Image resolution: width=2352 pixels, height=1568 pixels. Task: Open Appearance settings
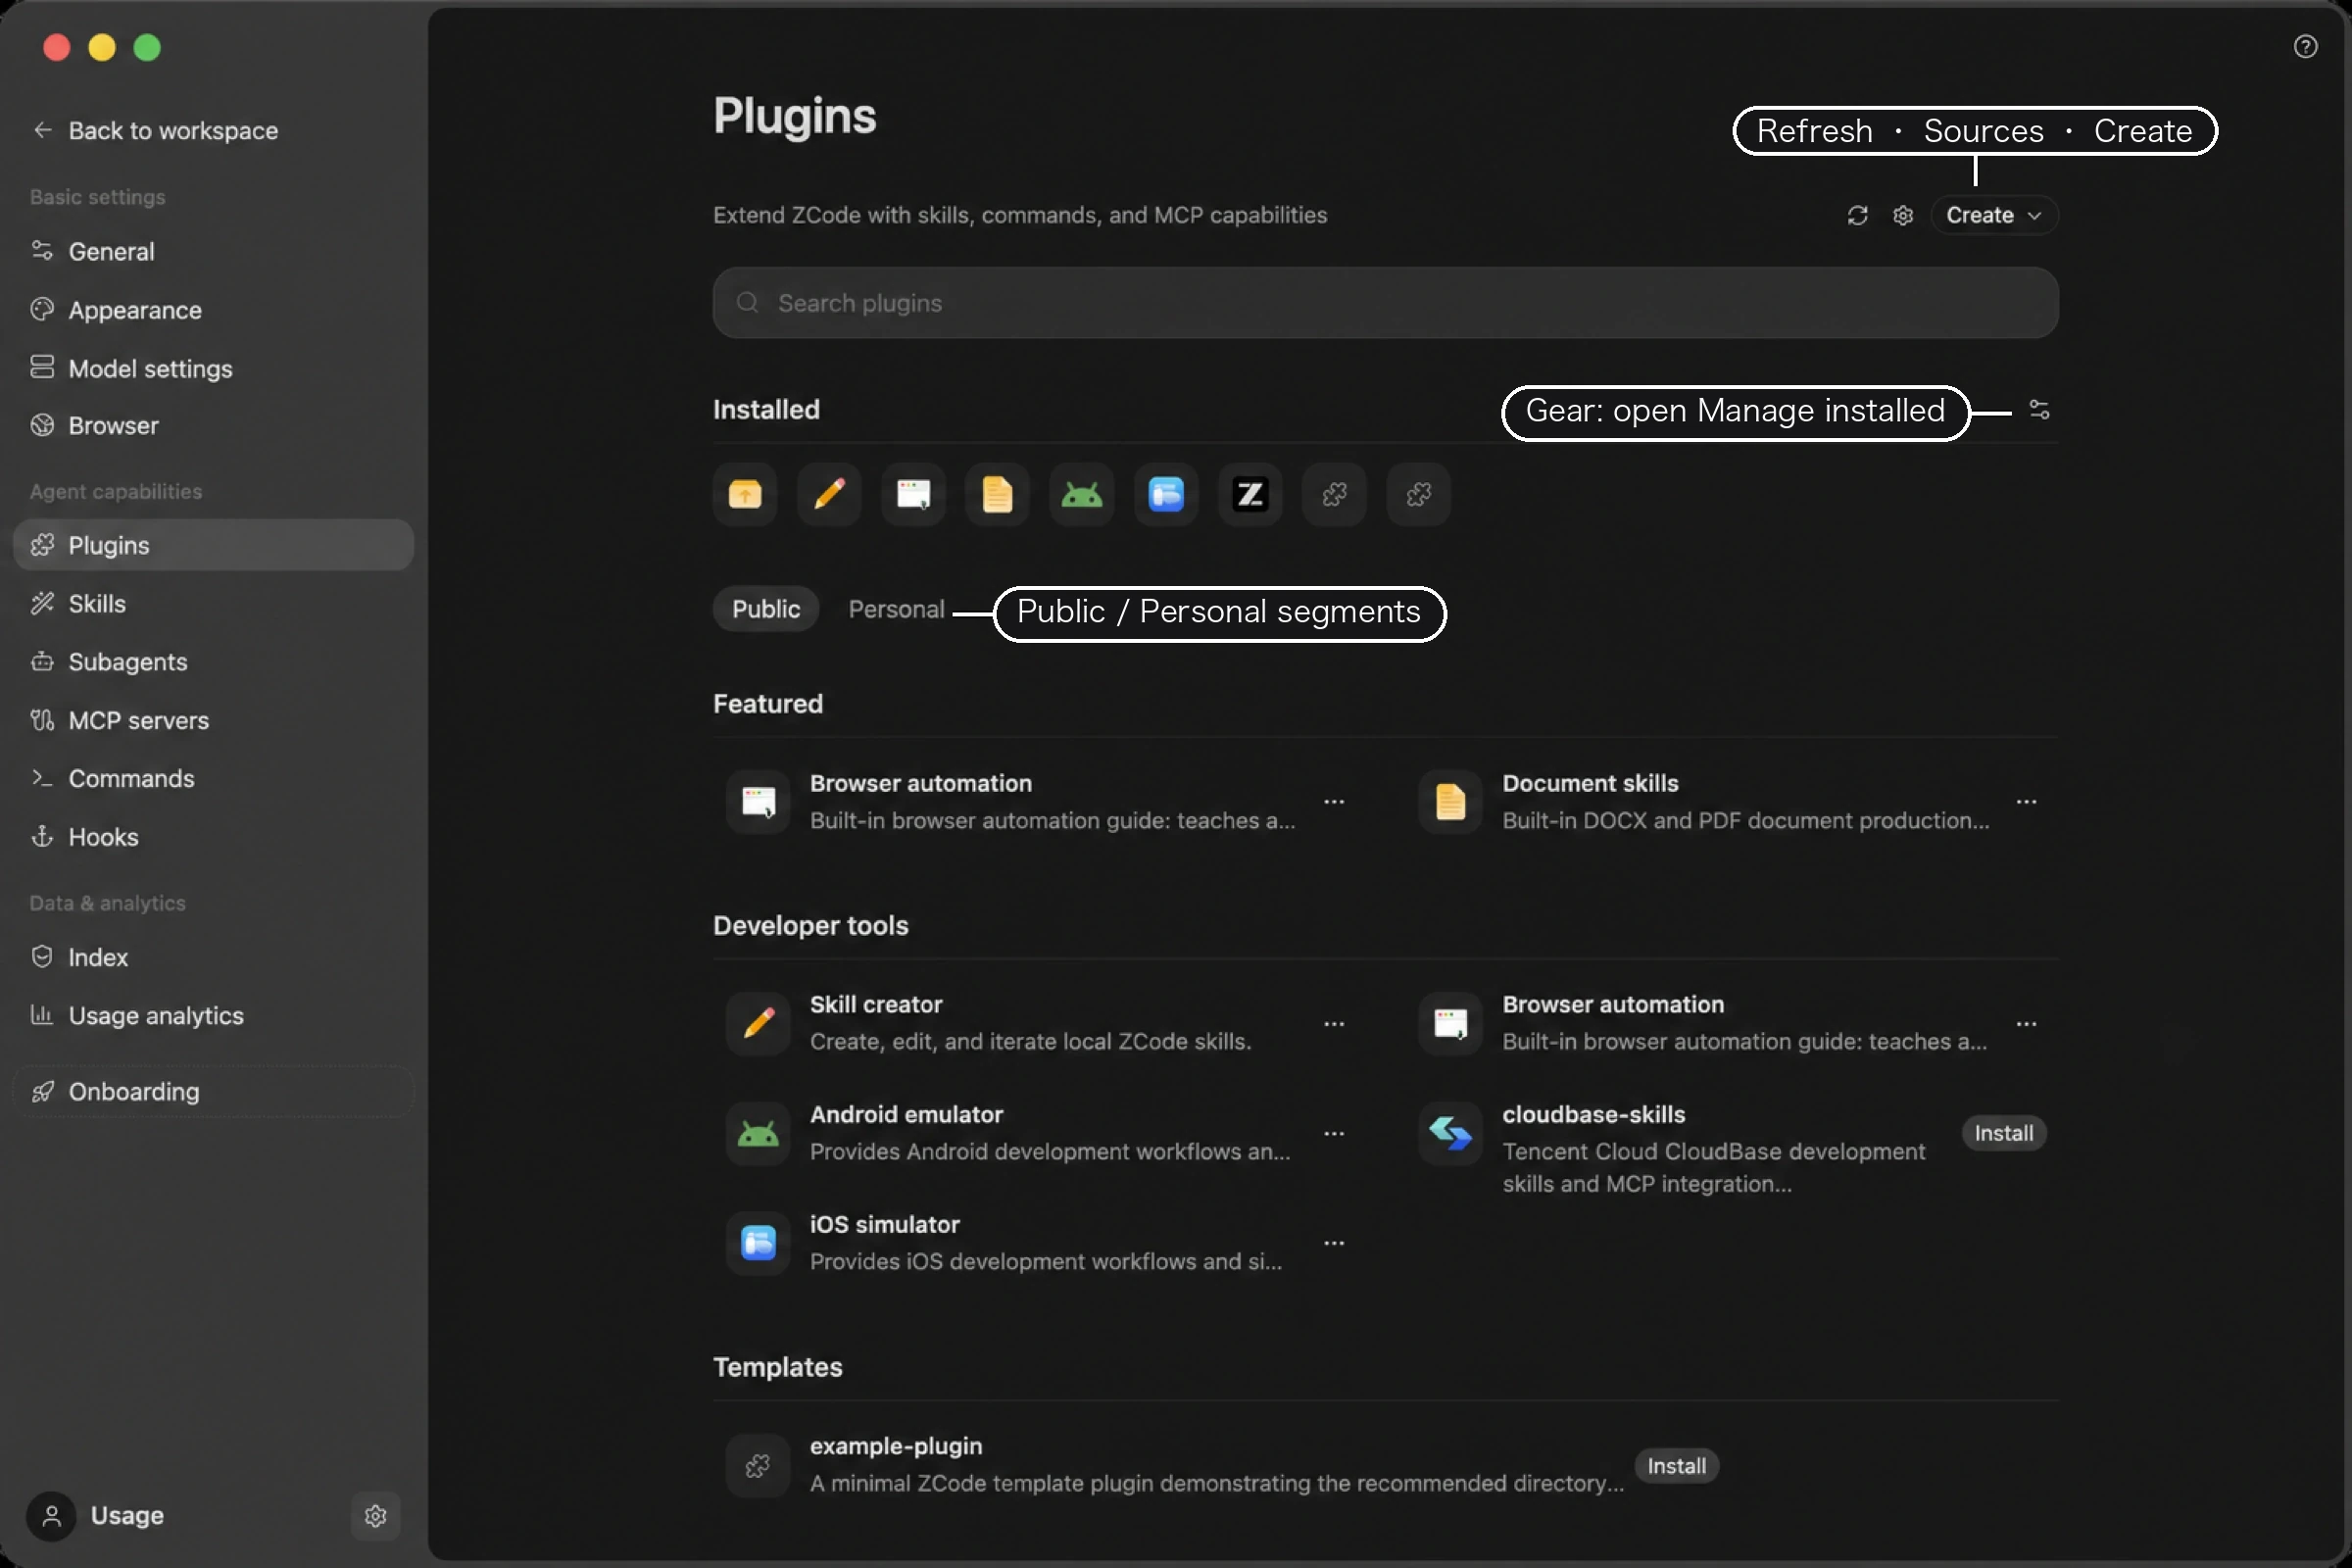pyautogui.click(x=213, y=310)
